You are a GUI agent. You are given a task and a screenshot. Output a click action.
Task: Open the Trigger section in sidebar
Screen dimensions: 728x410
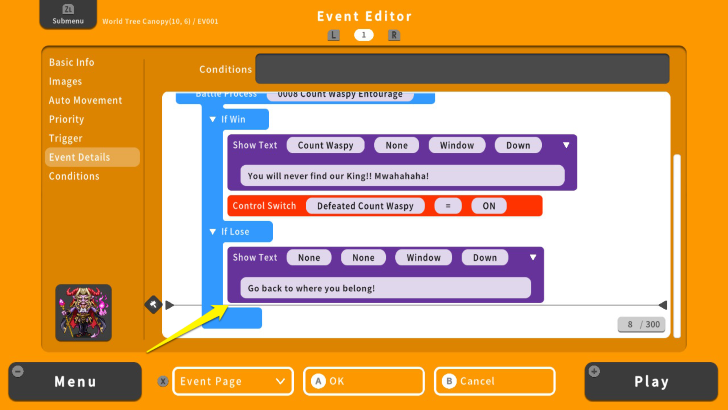tap(66, 138)
